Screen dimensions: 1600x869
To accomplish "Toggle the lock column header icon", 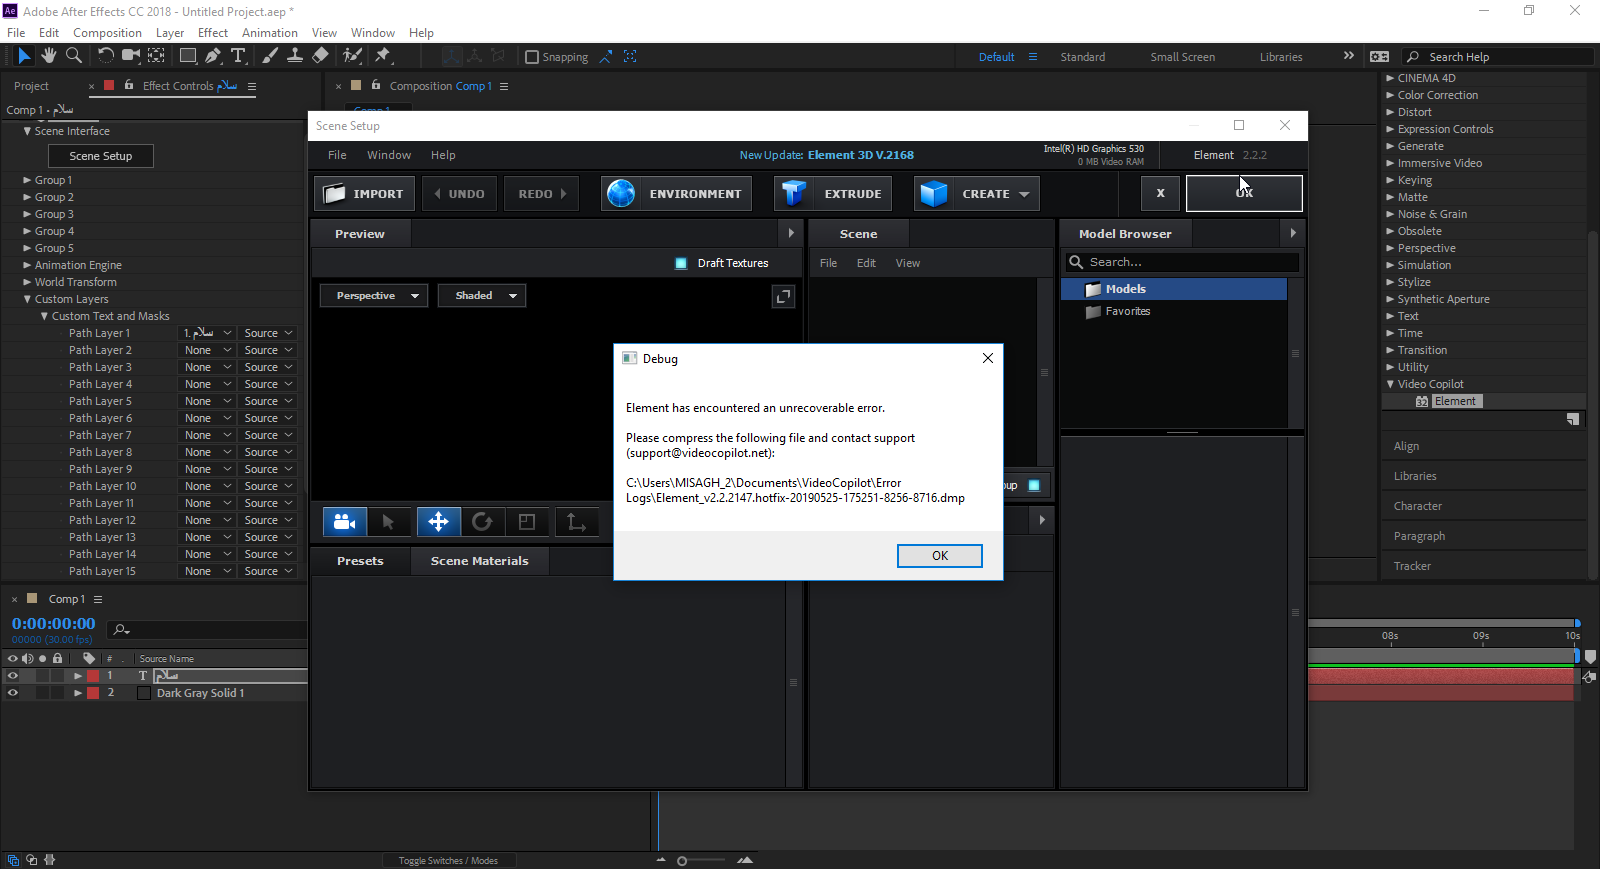I will [x=57, y=658].
